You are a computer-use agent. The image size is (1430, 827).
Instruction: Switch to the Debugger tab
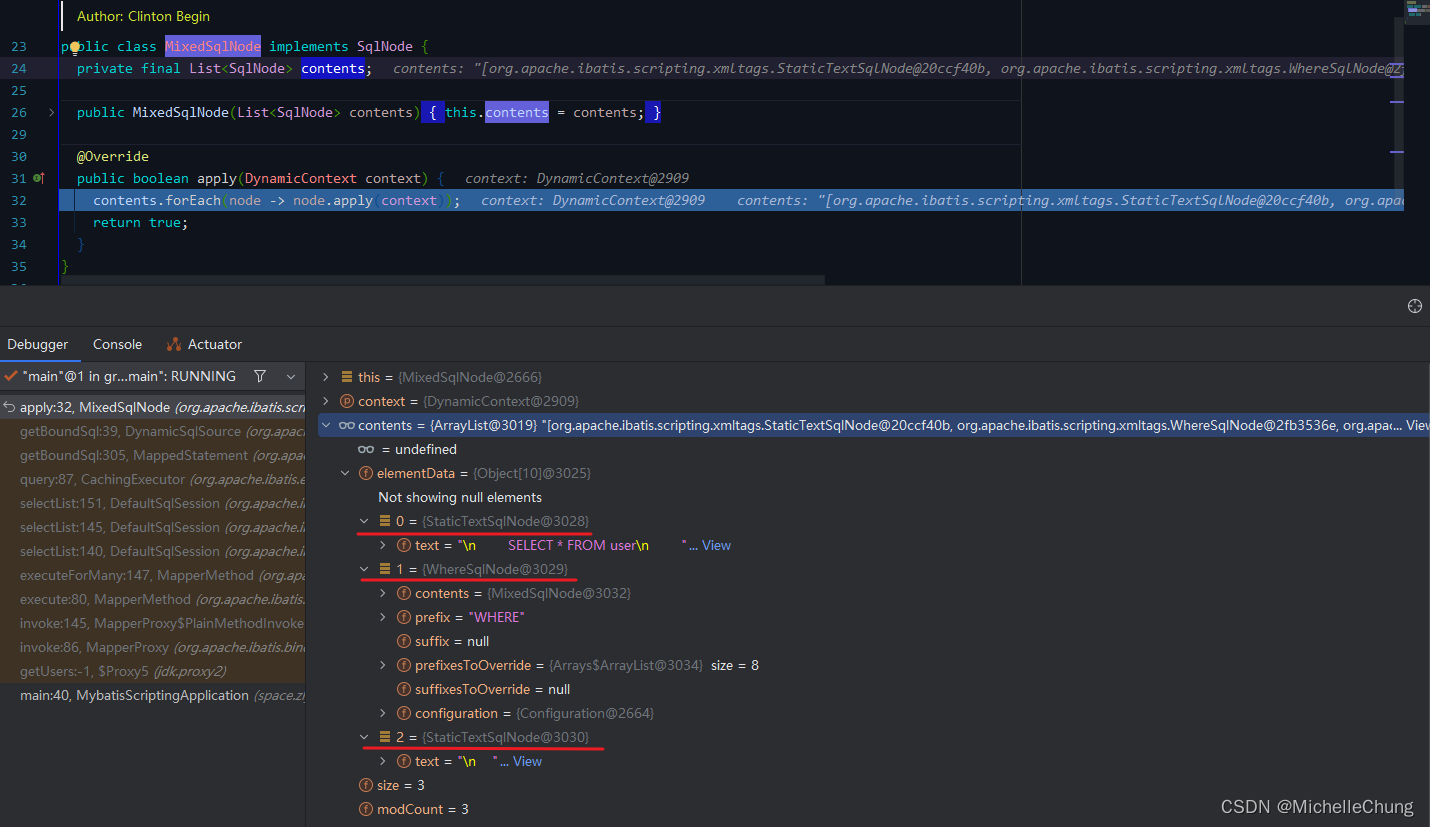click(x=38, y=344)
